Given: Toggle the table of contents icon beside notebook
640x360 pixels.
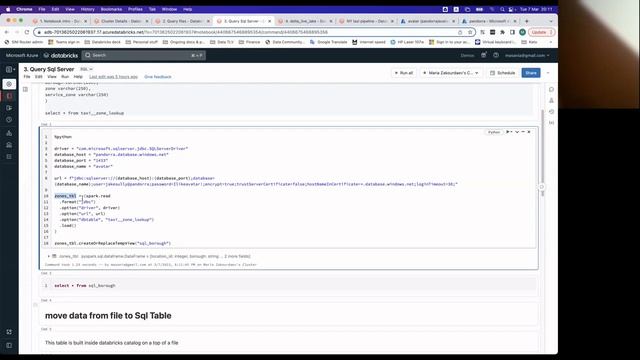Looking at the screenshot, I should coord(25,89).
